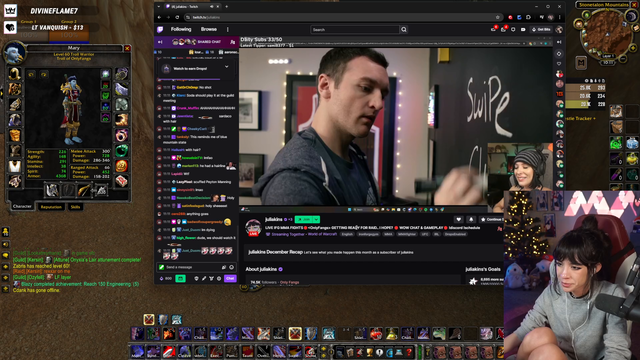Open the chat community users icon
640x360 pixels.
pyautogui.click(x=233, y=42)
